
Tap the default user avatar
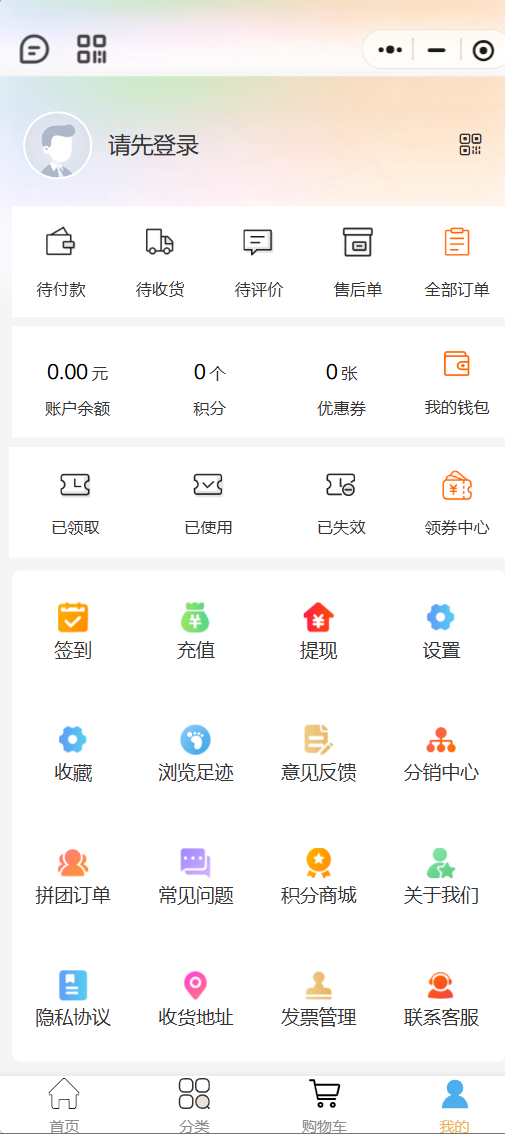pyautogui.click(x=58, y=145)
